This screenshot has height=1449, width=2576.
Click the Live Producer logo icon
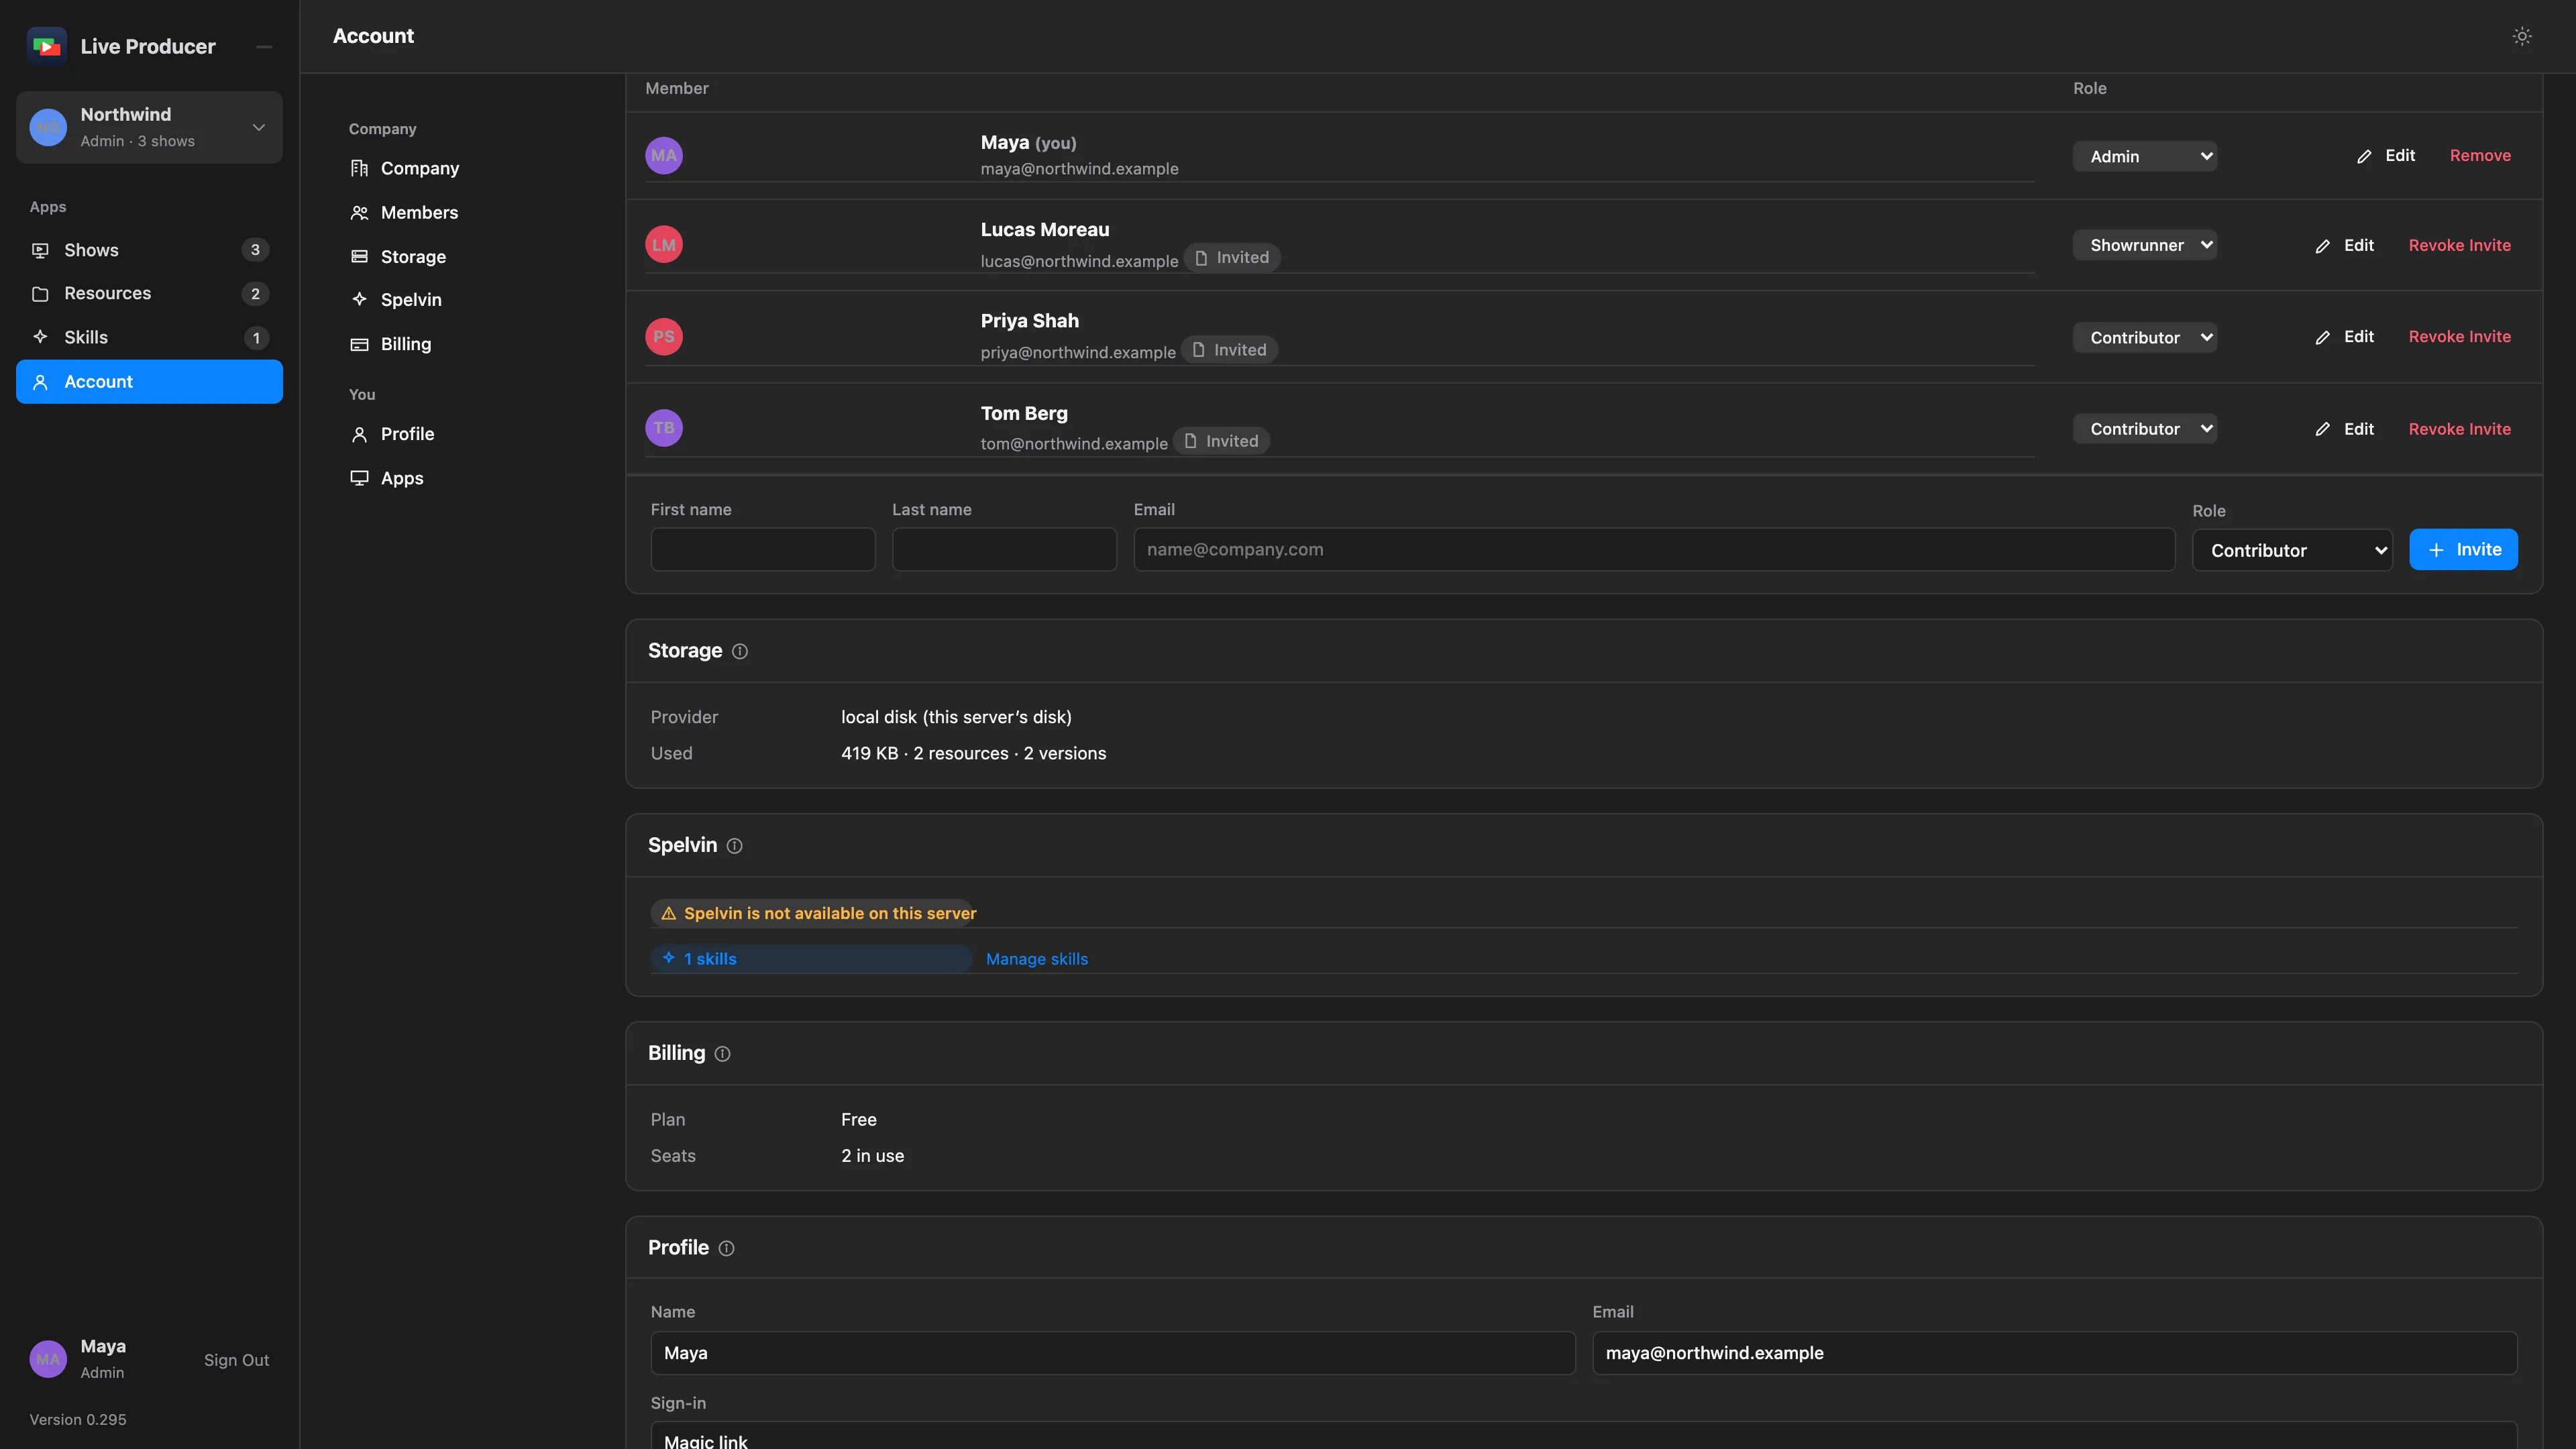point(46,46)
